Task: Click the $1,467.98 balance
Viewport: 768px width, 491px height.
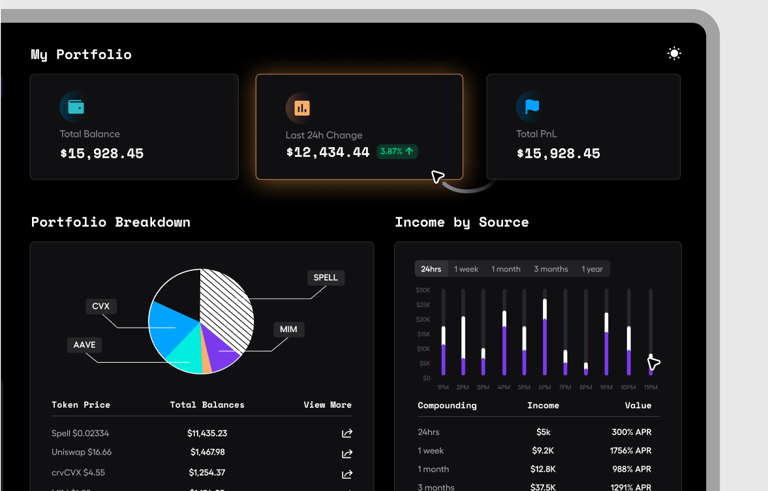Action: [208, 452]
